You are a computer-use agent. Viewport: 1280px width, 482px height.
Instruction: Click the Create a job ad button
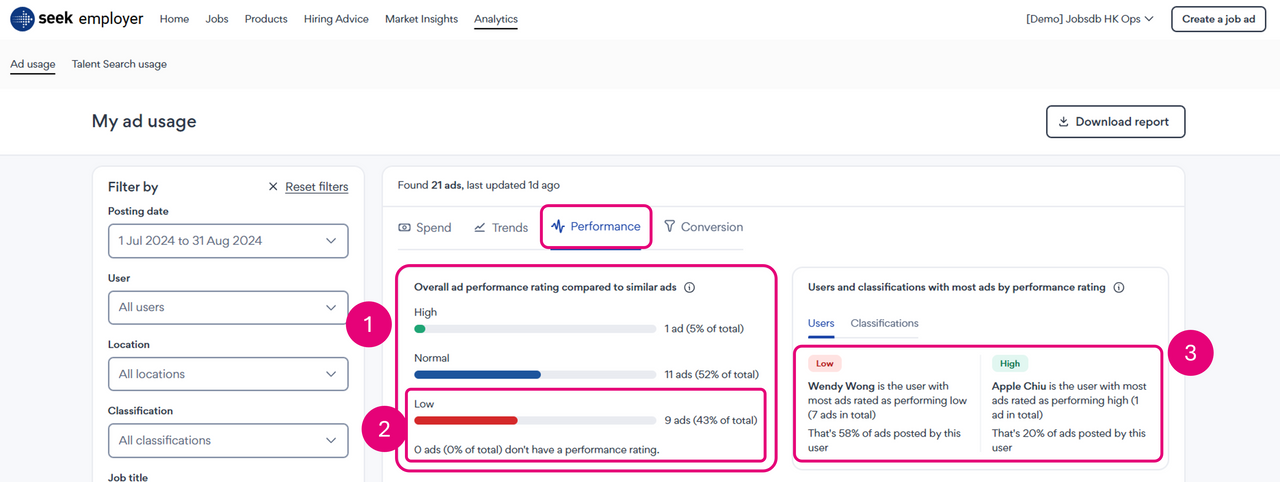click(1217, 19)
